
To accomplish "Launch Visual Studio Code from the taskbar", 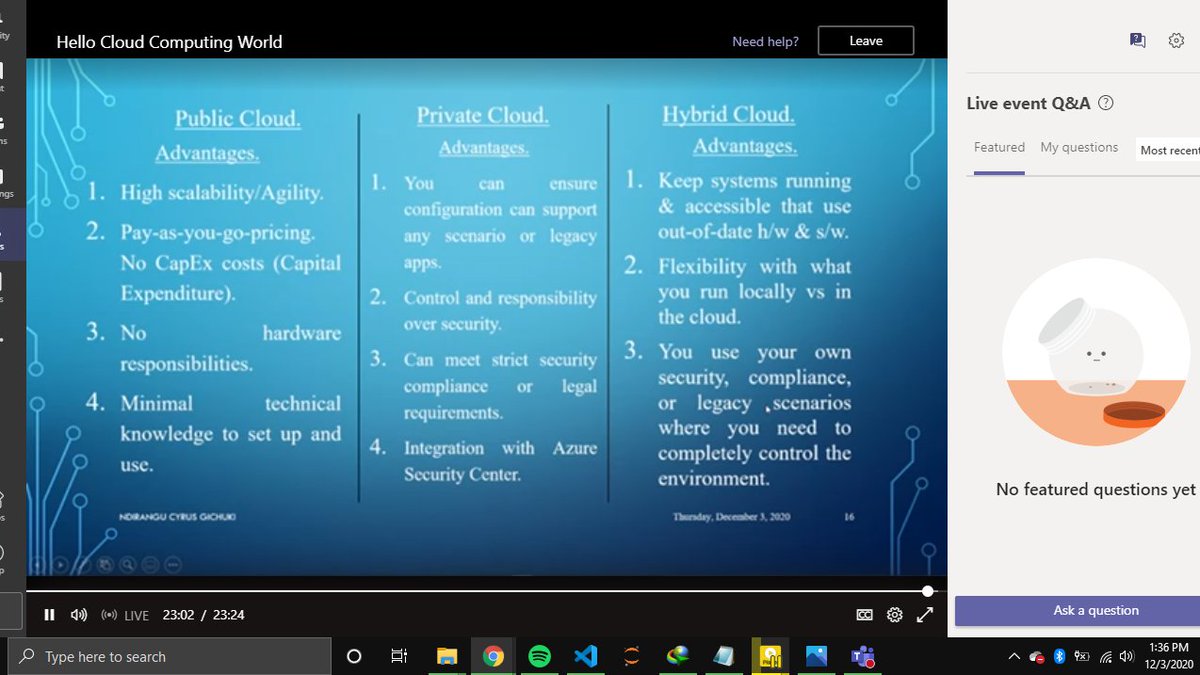I will tap(585, 657).
